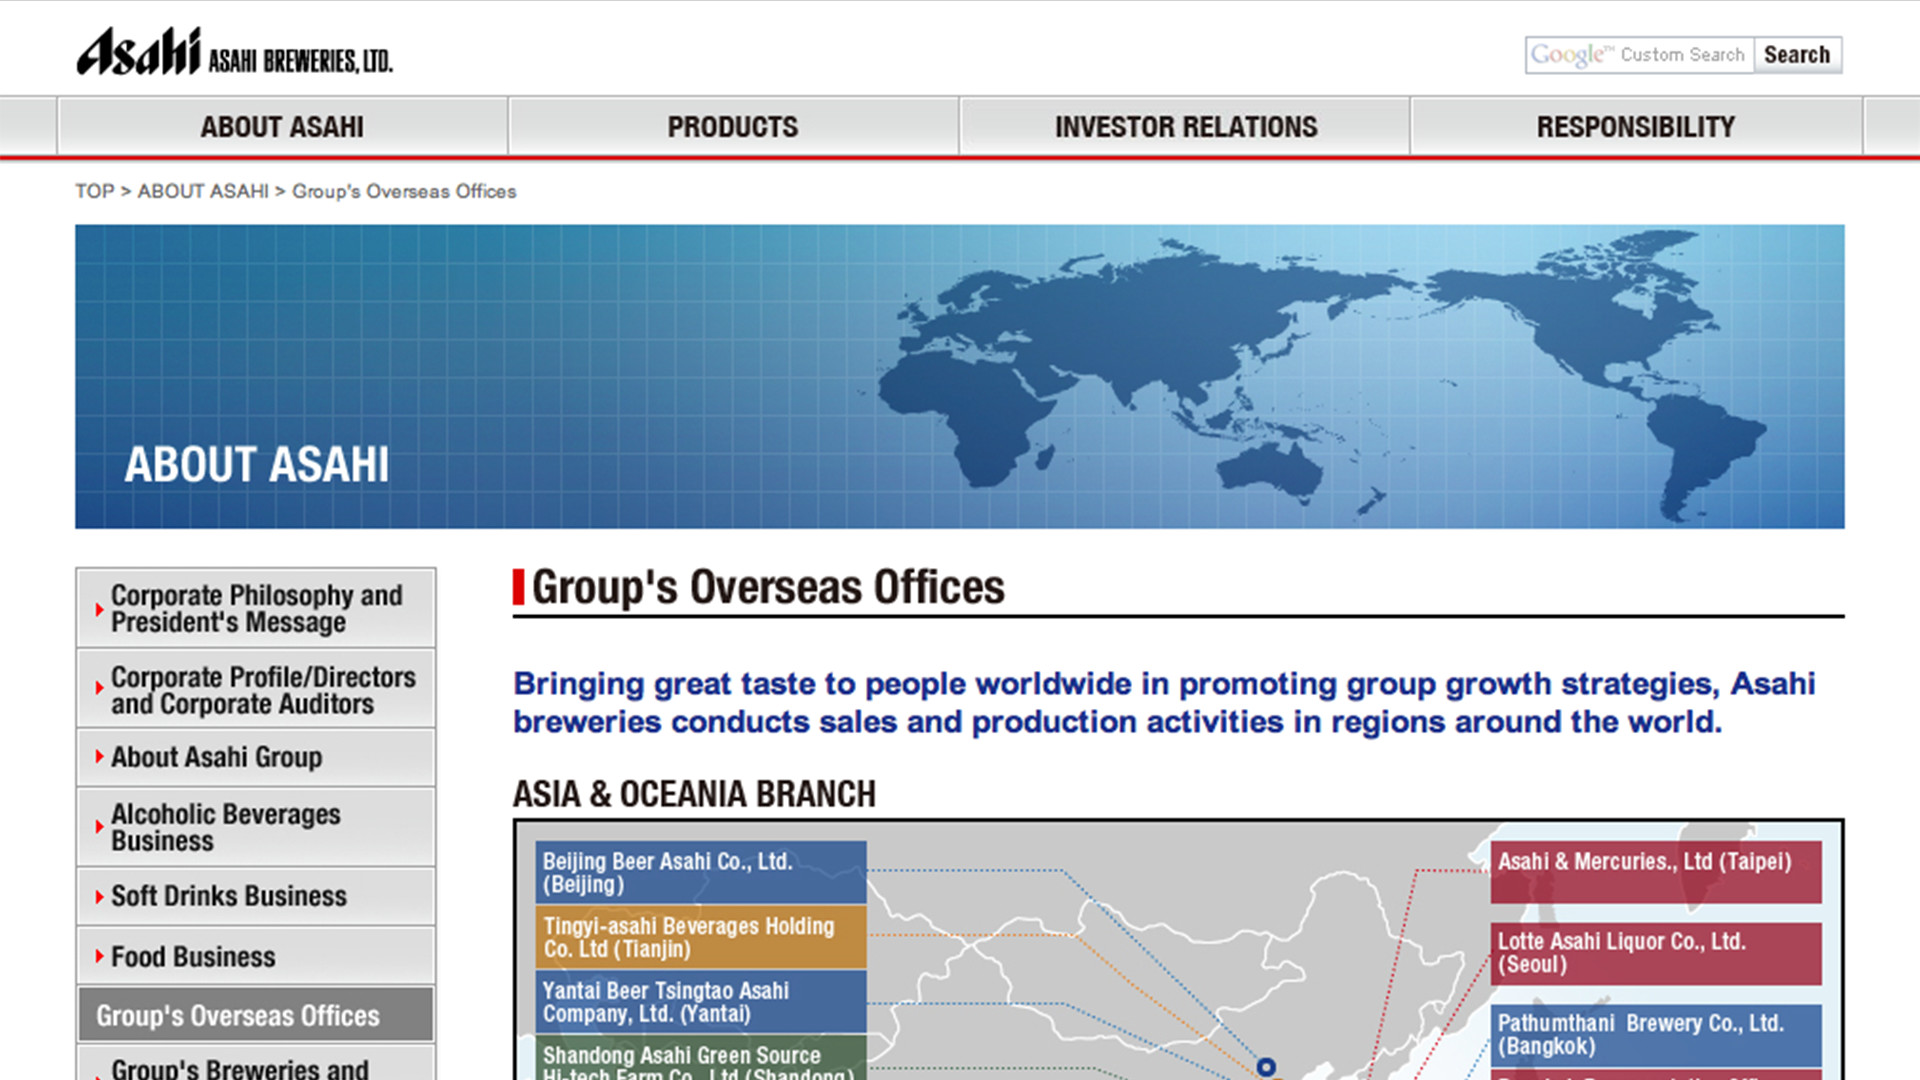The height and width of the screenshot is (1080, 1920).
Task: Click Yantai Beer Tsingtao Asahi Company label
Action: coord(701,1001)
